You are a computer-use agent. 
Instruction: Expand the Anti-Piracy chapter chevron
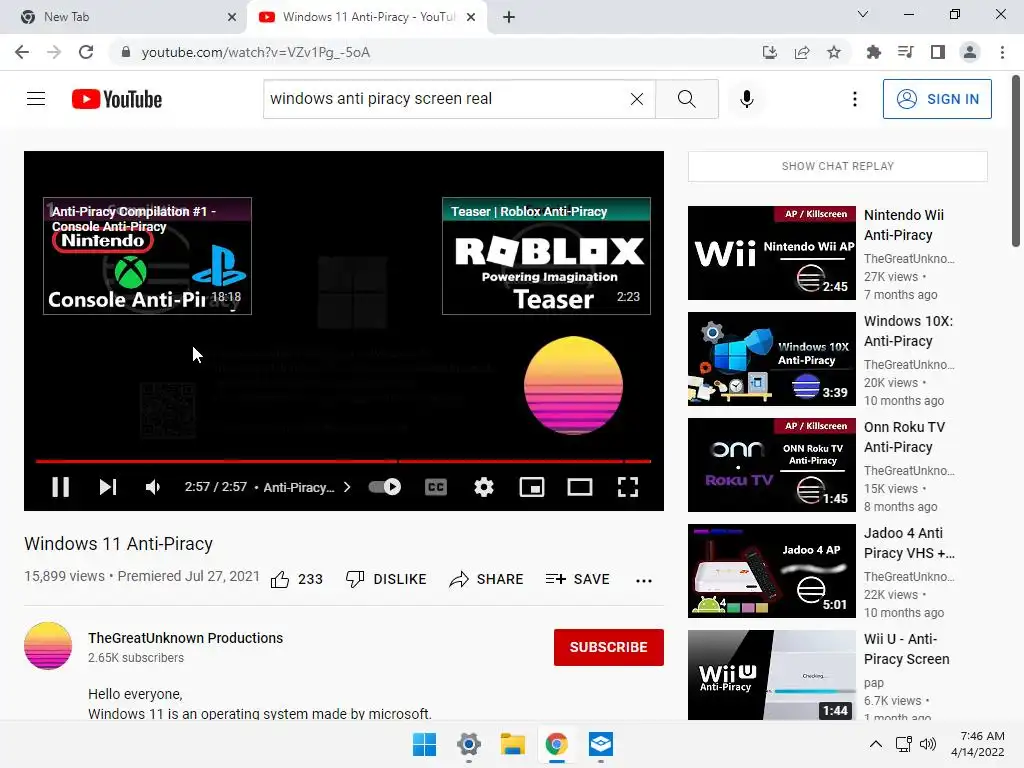pyautogui.click(x=347, y=487)
